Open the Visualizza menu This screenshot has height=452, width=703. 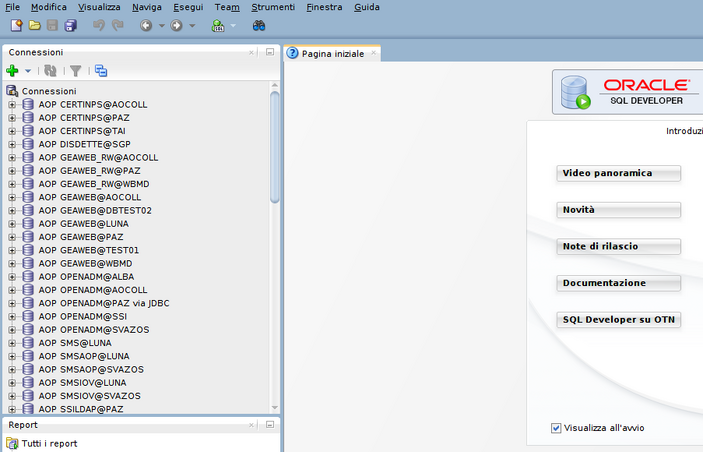point(99,7)
